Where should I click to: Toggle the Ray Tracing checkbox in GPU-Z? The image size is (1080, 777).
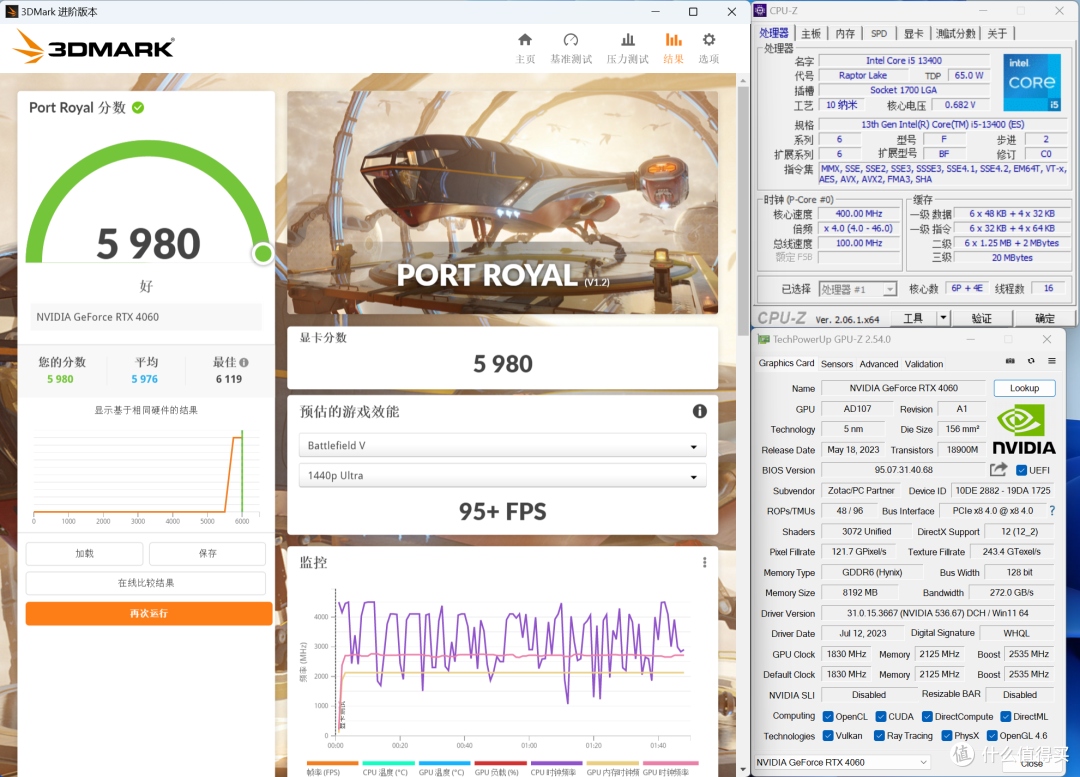point(879,736)
